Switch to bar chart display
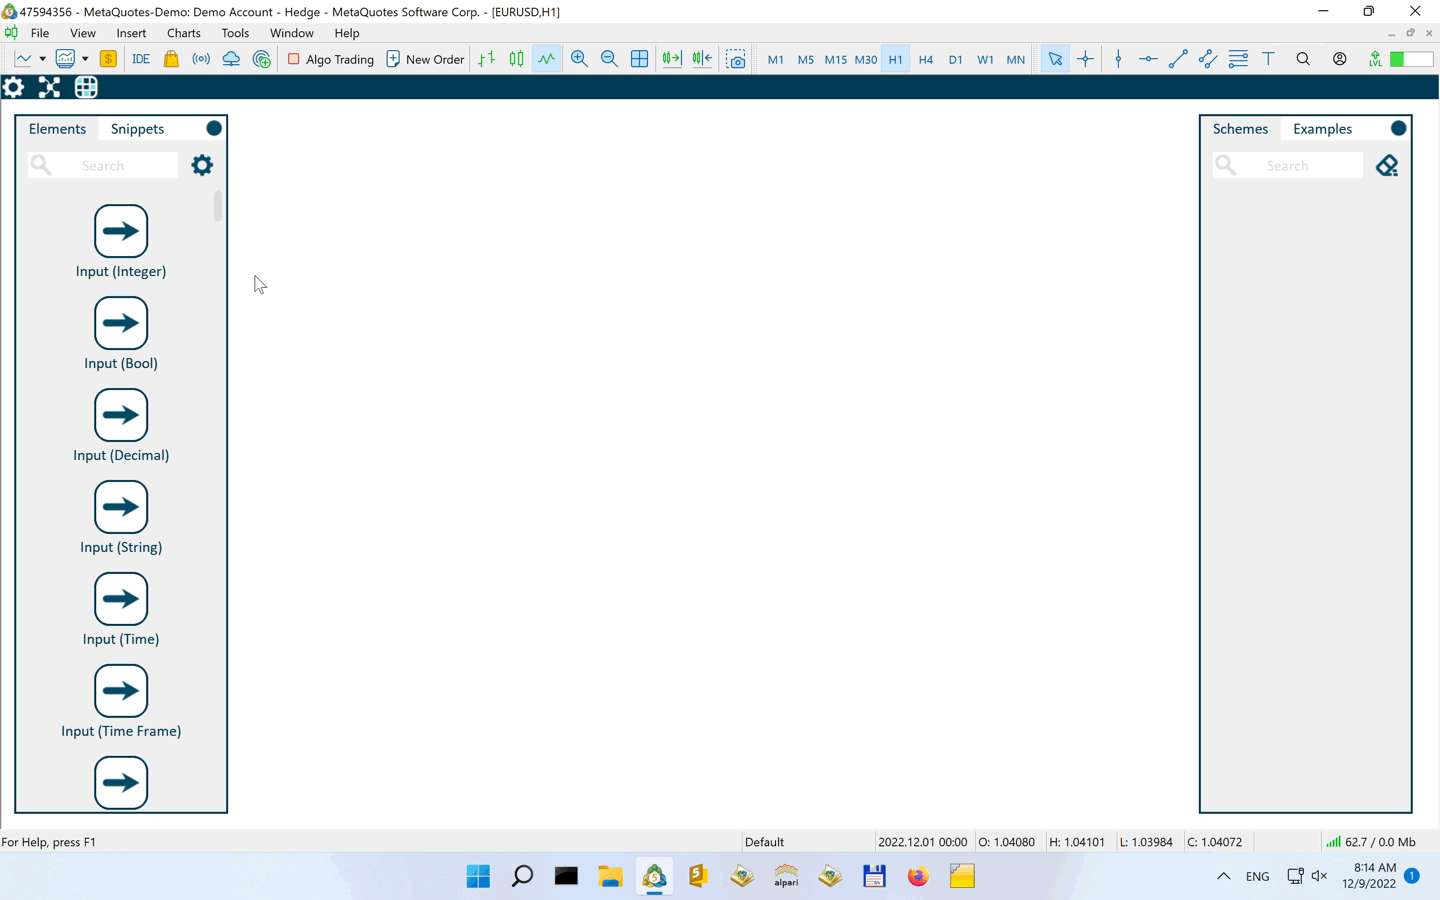The height and width of the screenshot is (900, 1440). click(x=487, y=59)
